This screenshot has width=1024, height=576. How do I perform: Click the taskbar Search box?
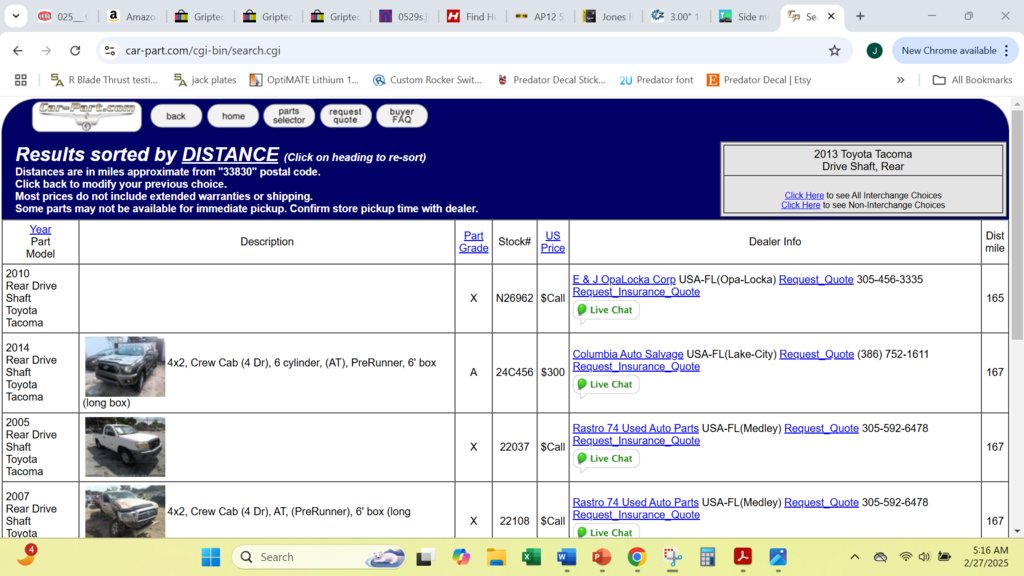pyautogui.click(x=319, y=557)
